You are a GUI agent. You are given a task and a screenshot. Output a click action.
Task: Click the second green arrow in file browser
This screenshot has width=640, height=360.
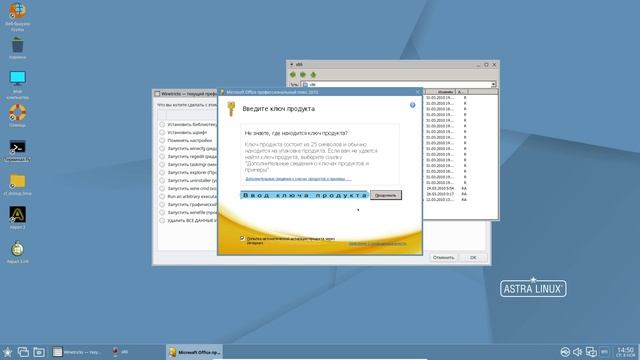coord(303,75)
